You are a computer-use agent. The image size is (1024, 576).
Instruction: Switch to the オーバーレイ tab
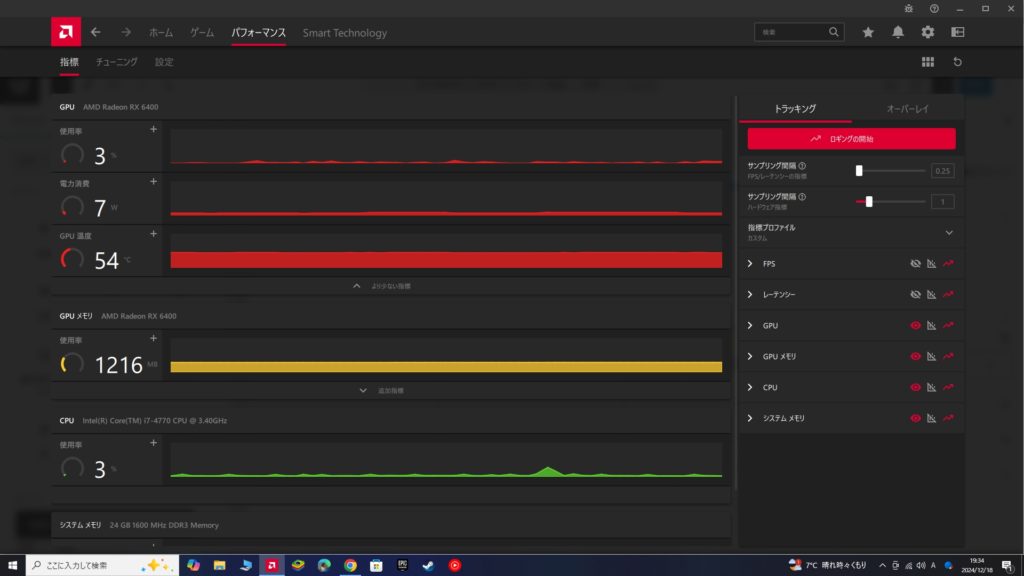pos(907,108)
